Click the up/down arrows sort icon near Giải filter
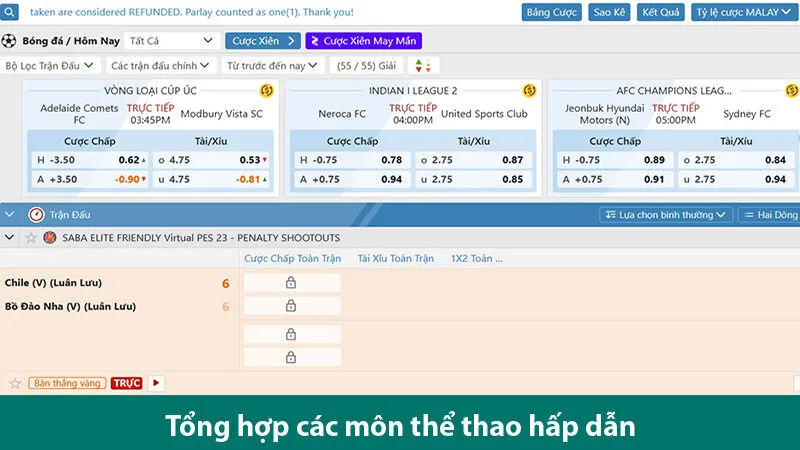The image size is (800, 450). pos(426,65)
